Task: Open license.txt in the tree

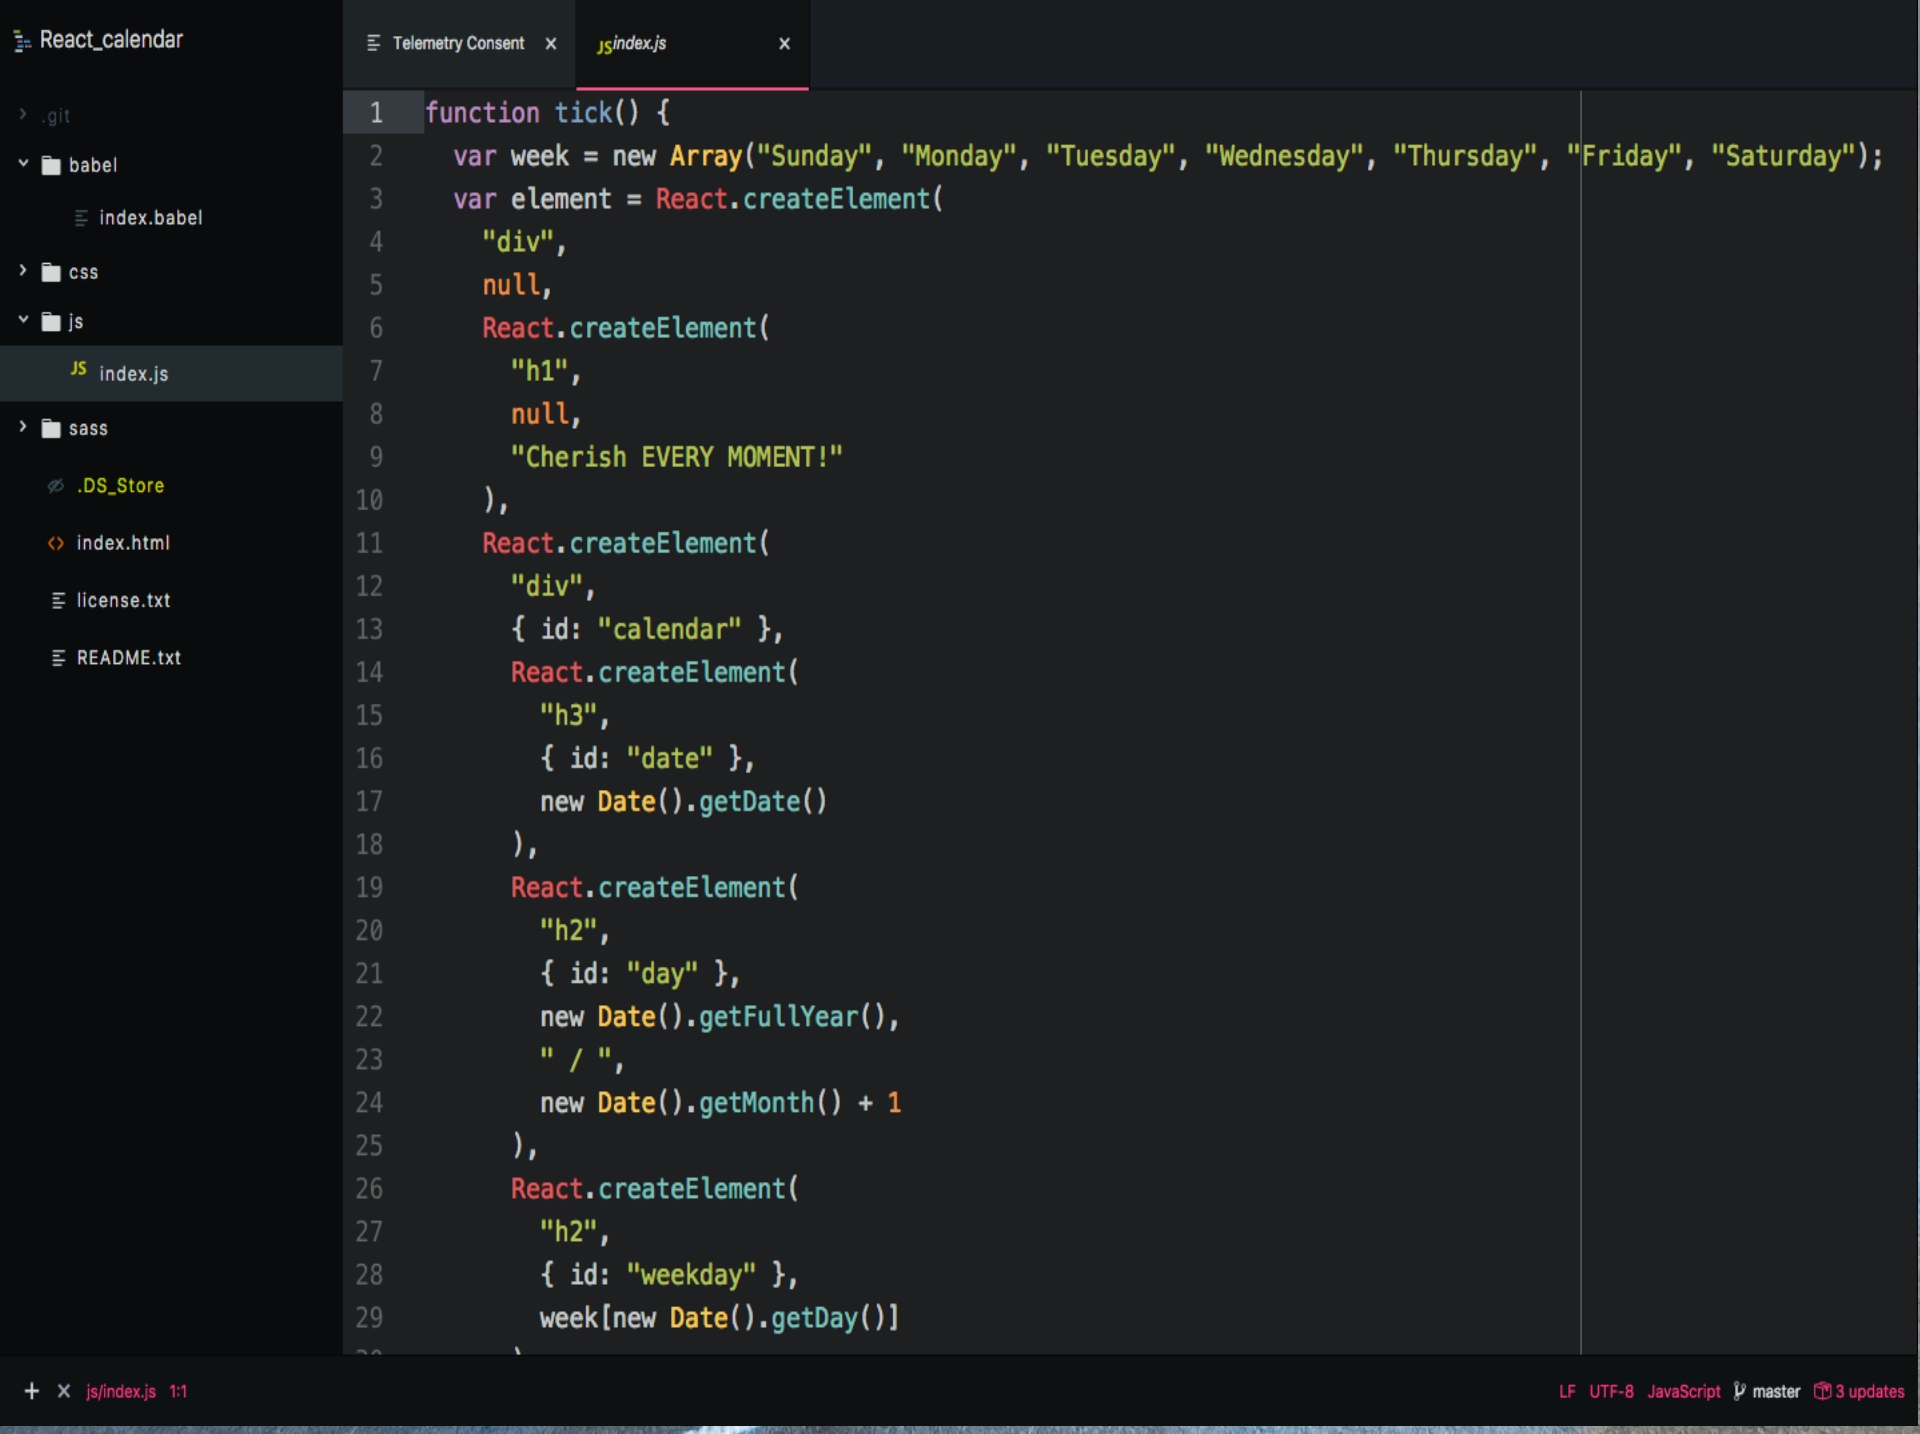Action: click(x=123, y=600)
